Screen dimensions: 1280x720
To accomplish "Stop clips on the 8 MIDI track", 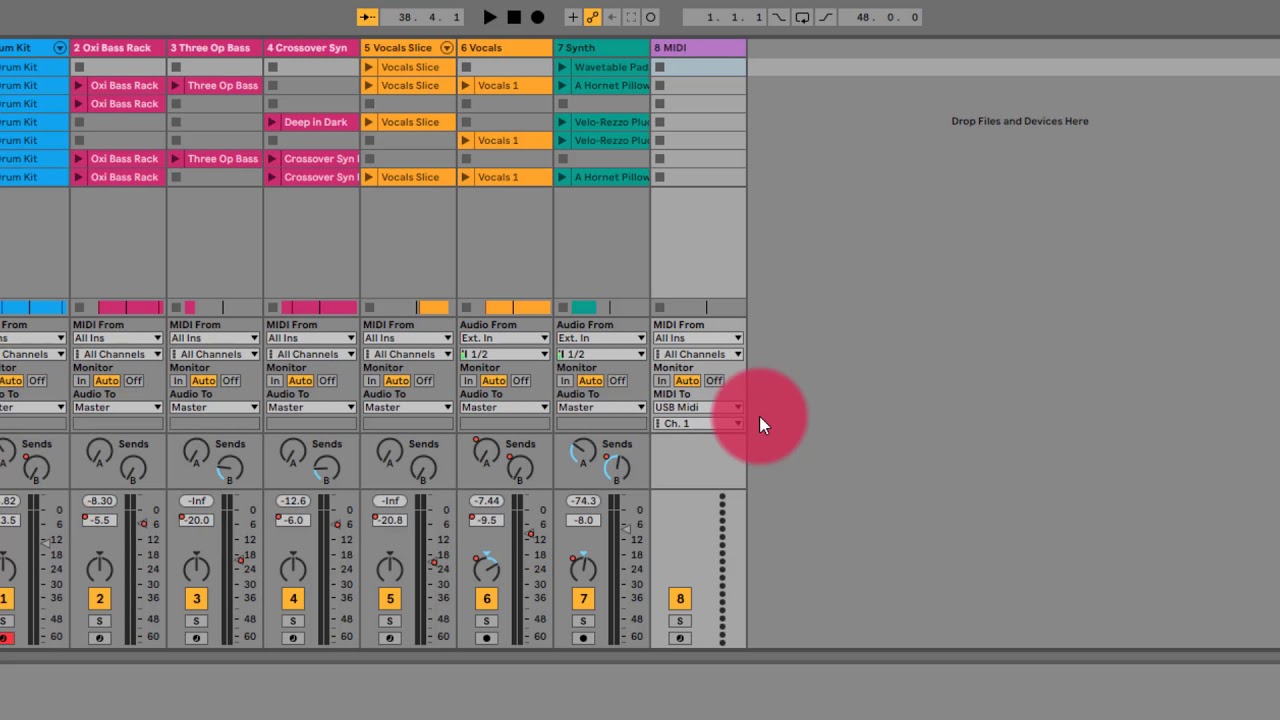I will [x=660, y=308].
